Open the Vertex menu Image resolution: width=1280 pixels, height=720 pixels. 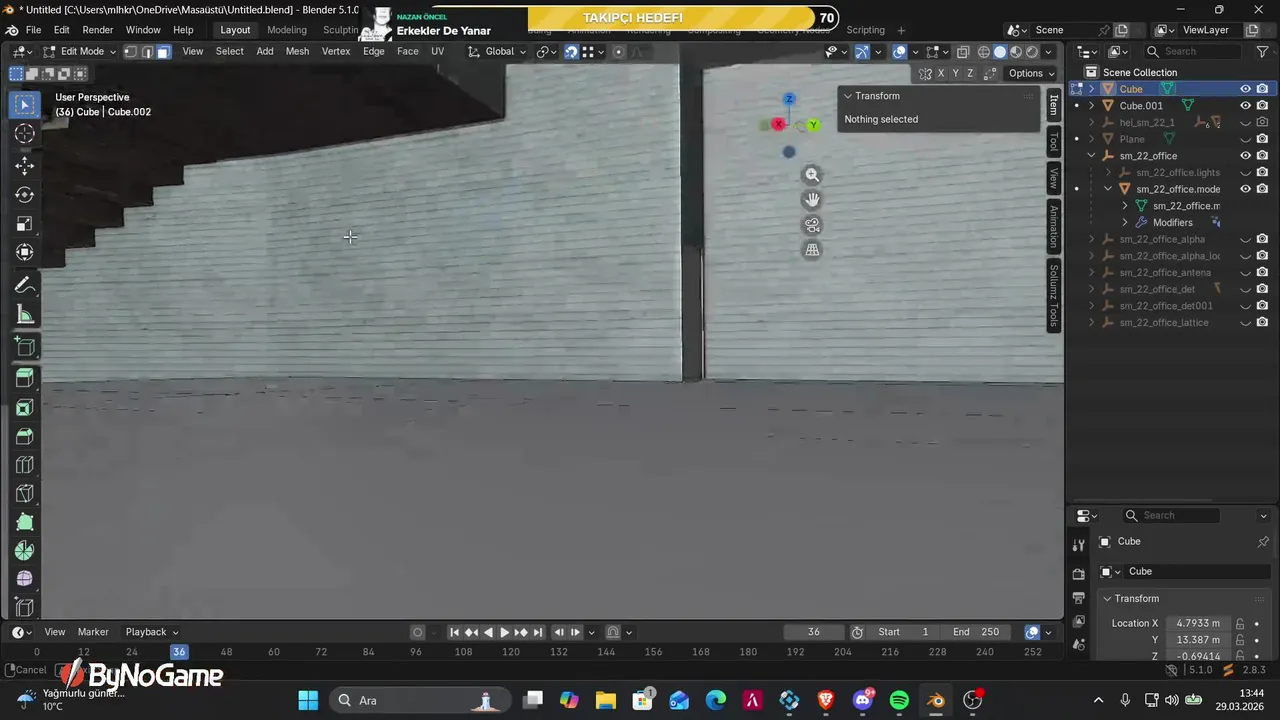336,52
